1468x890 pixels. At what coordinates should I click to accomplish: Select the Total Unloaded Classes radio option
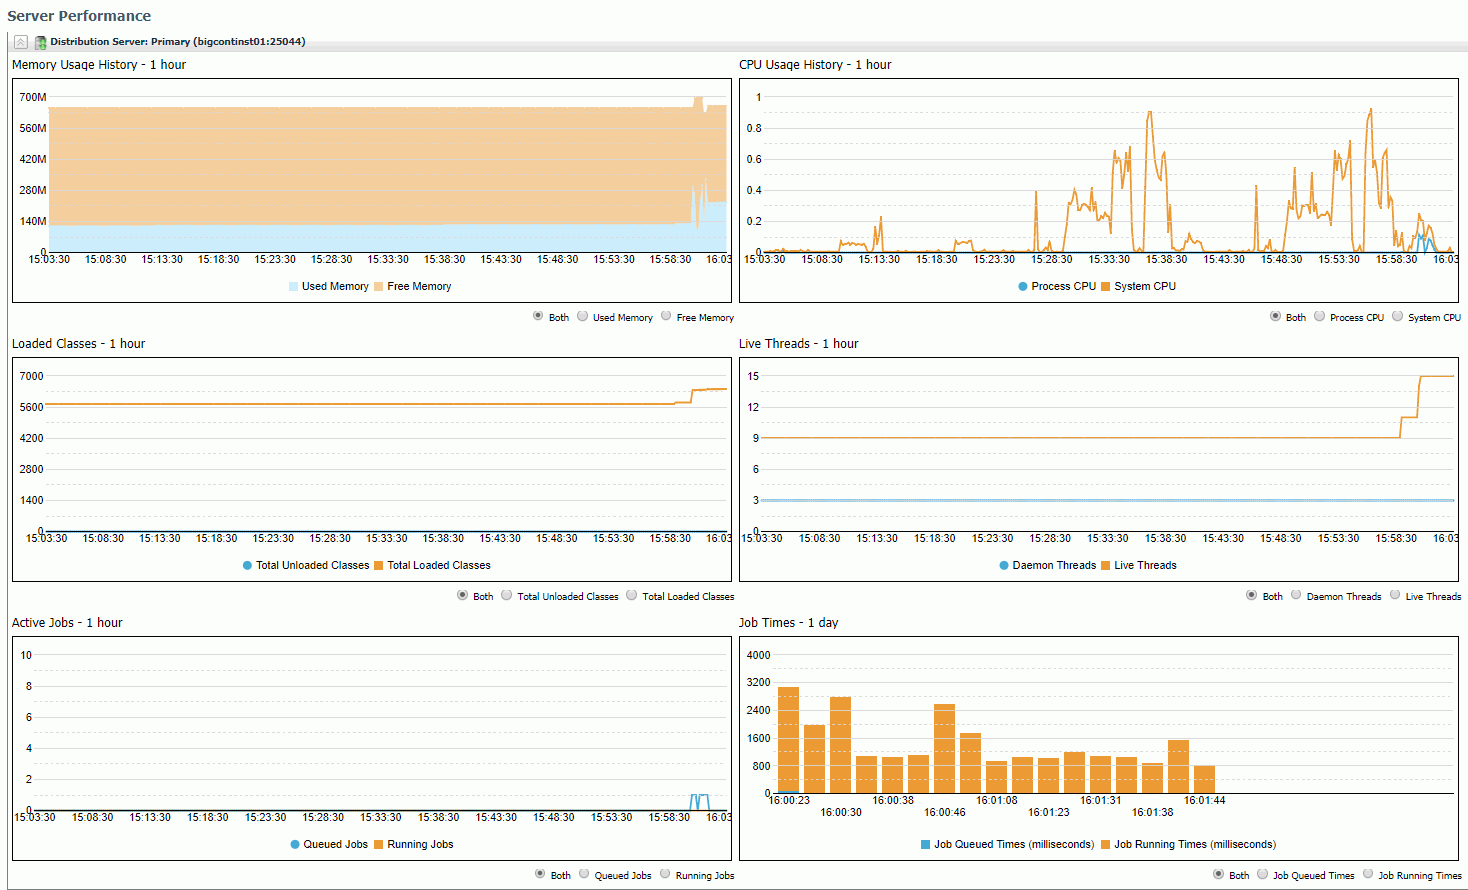coord(504,595)
